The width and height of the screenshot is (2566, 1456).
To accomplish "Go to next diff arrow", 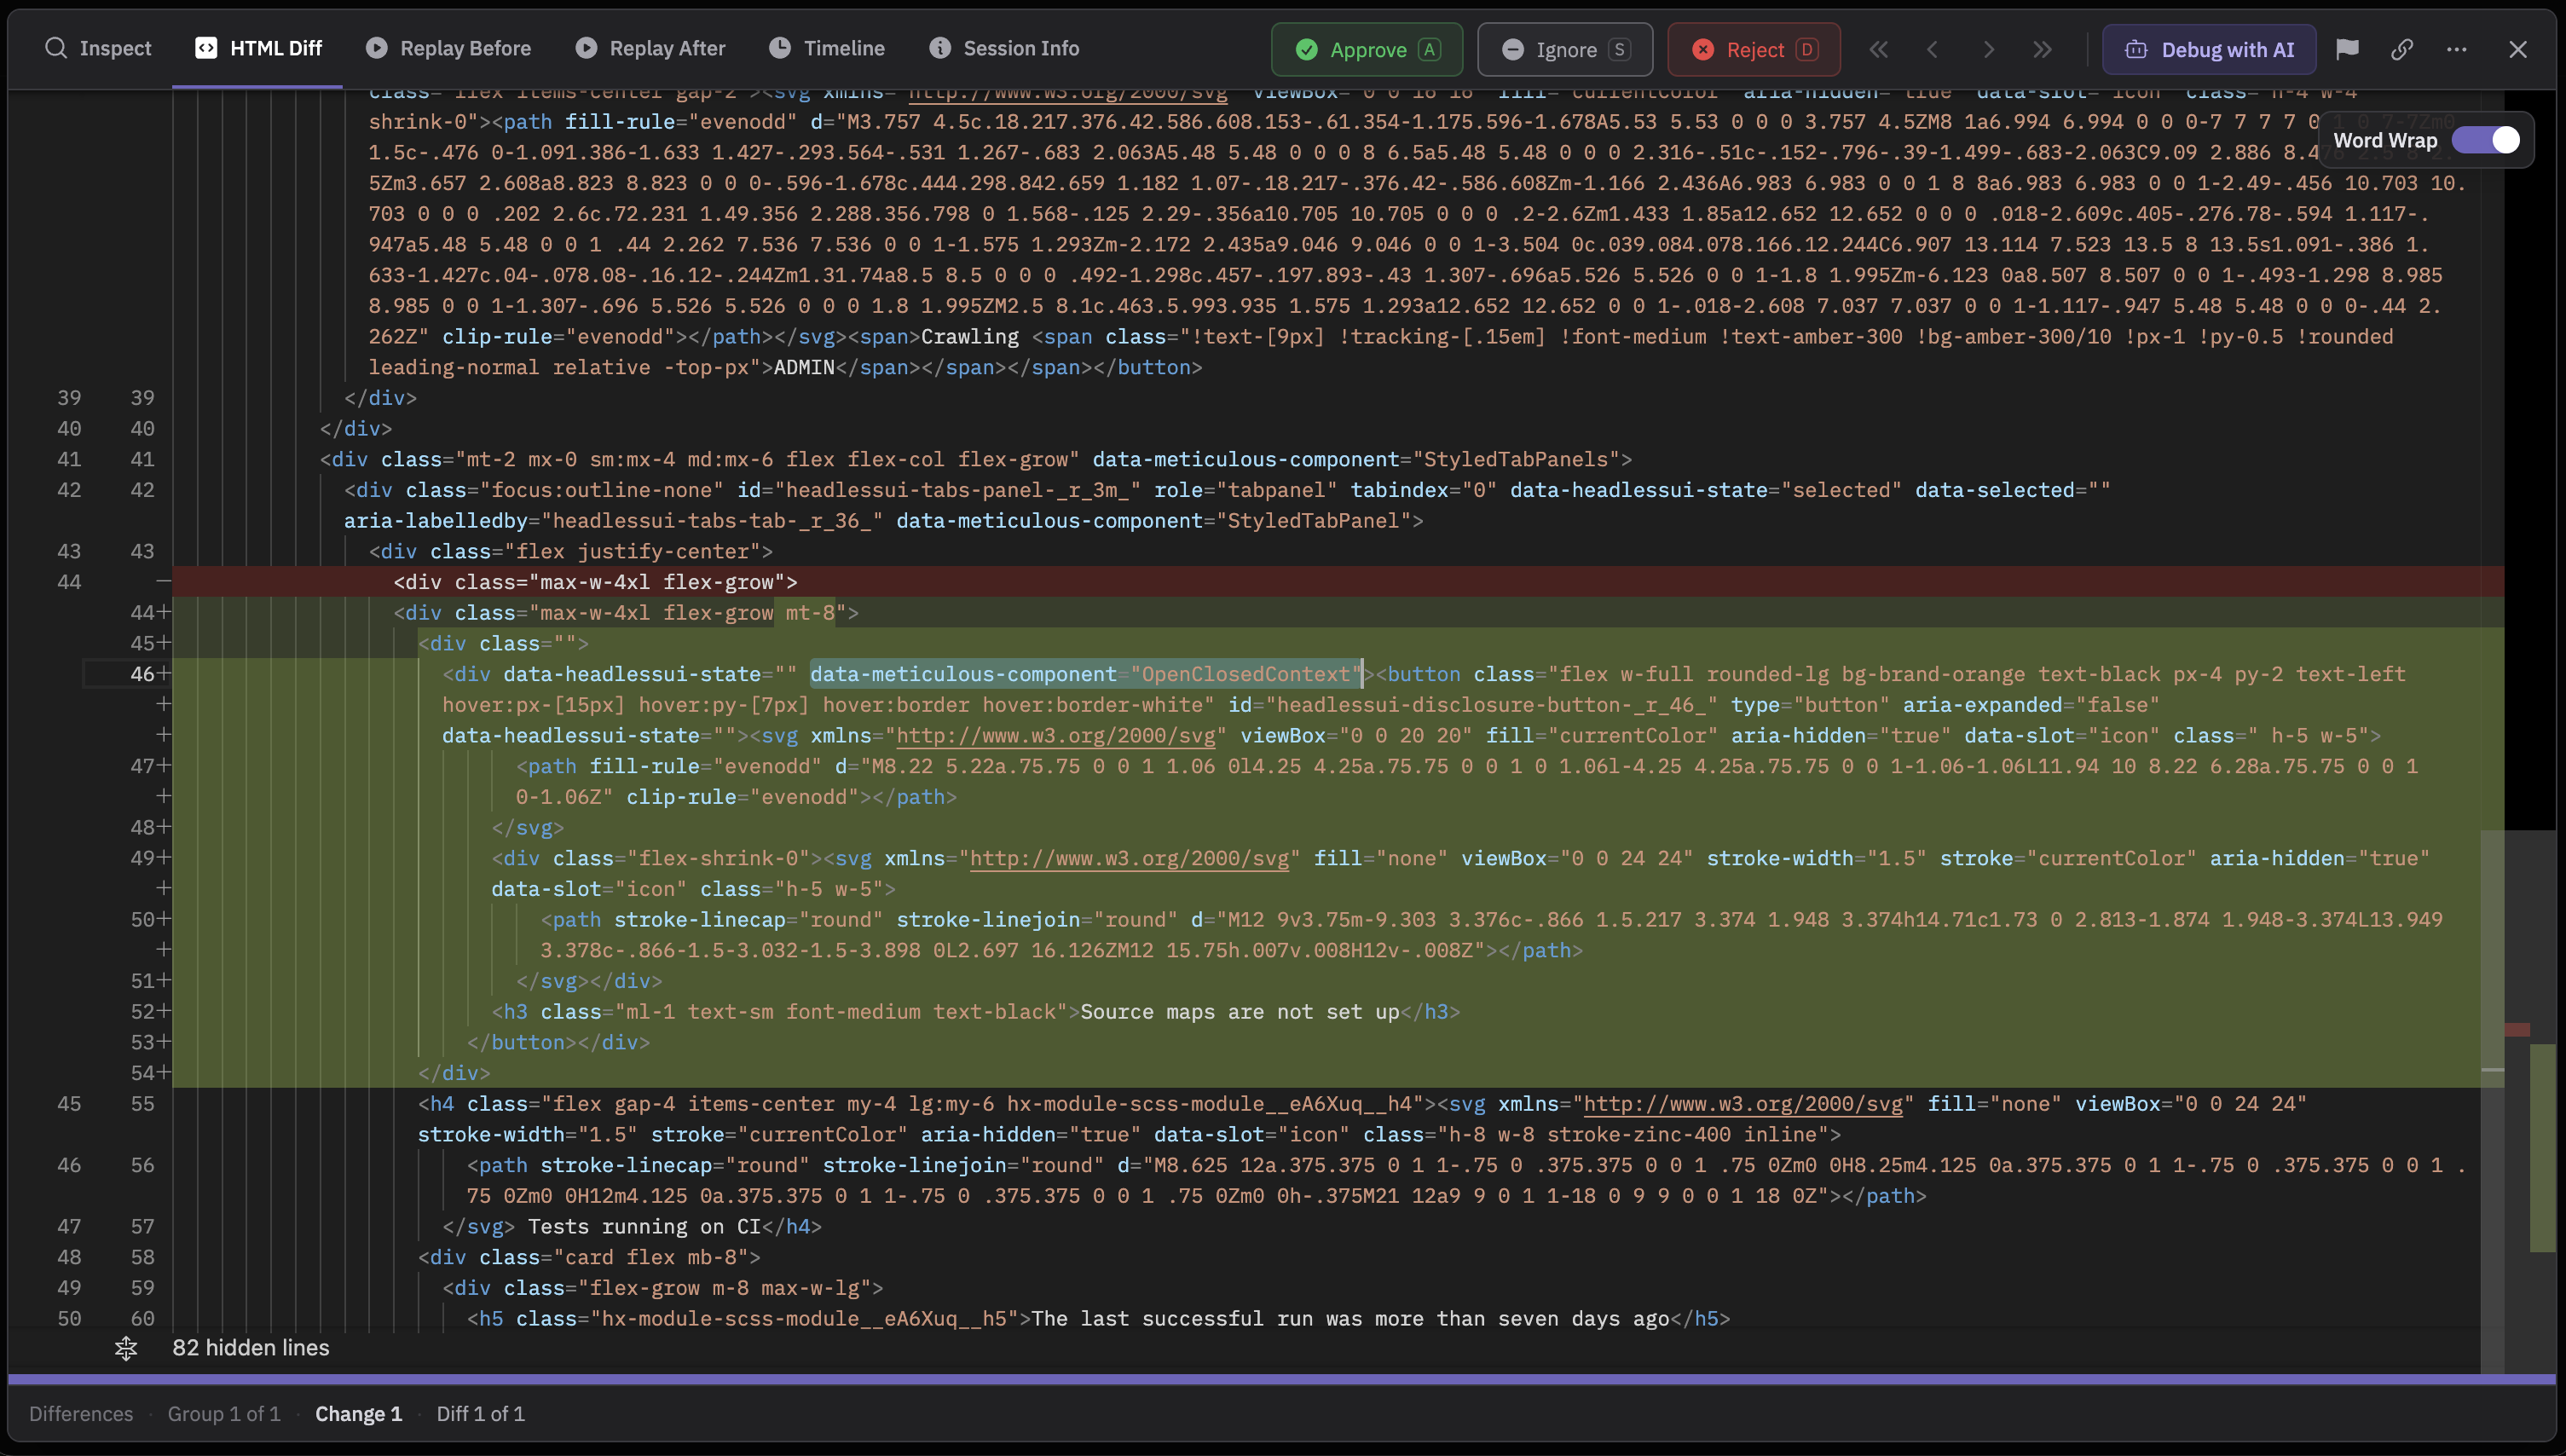I will (1988, 50).
